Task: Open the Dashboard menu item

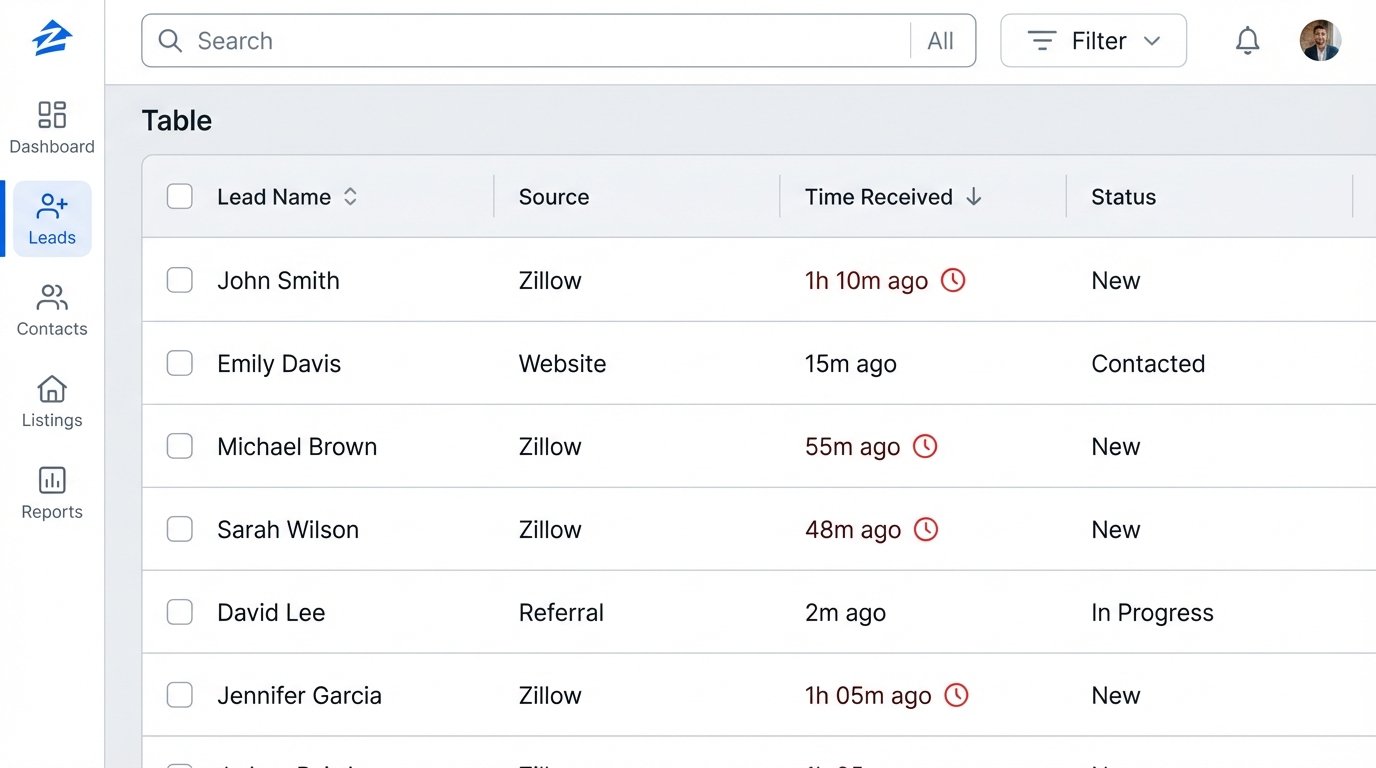Action: (x=51, y=128)
